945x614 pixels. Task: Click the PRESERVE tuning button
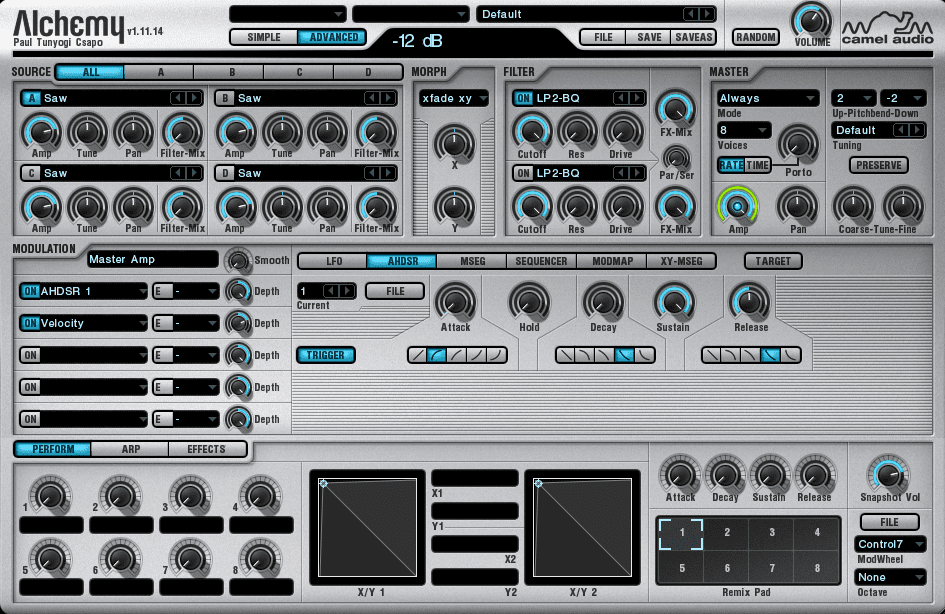[879, 165]
